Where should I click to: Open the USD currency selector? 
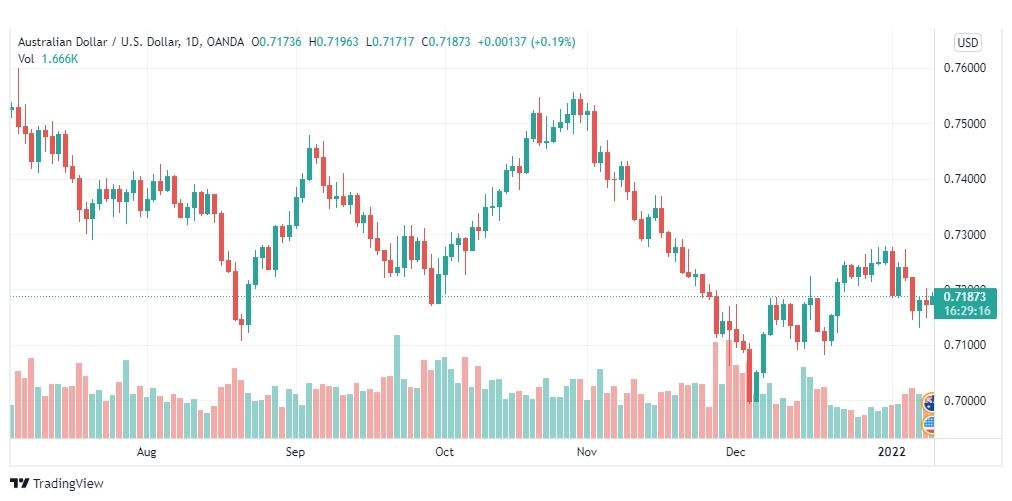coord(967,43)
